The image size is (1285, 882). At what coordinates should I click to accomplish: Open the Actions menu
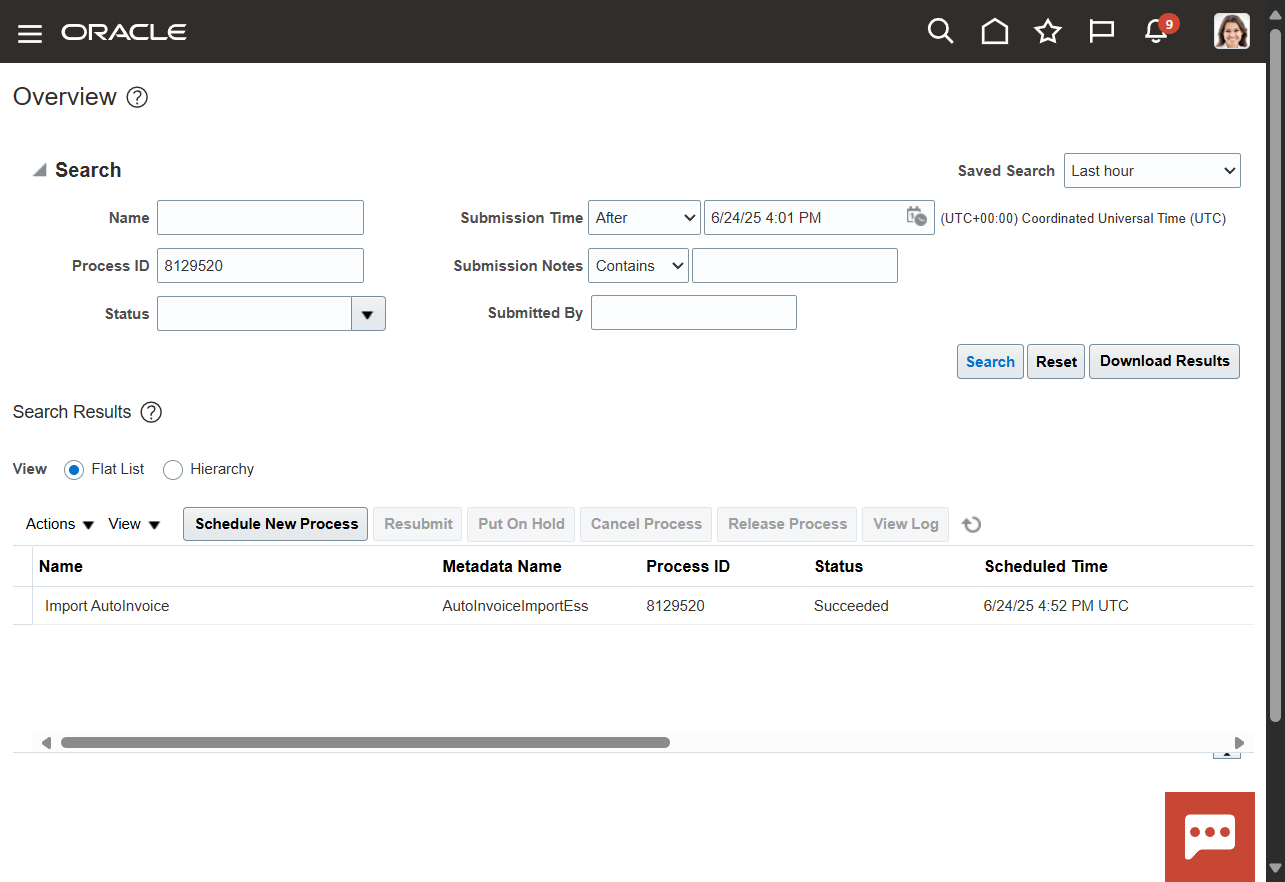click(x=60, y=524)
